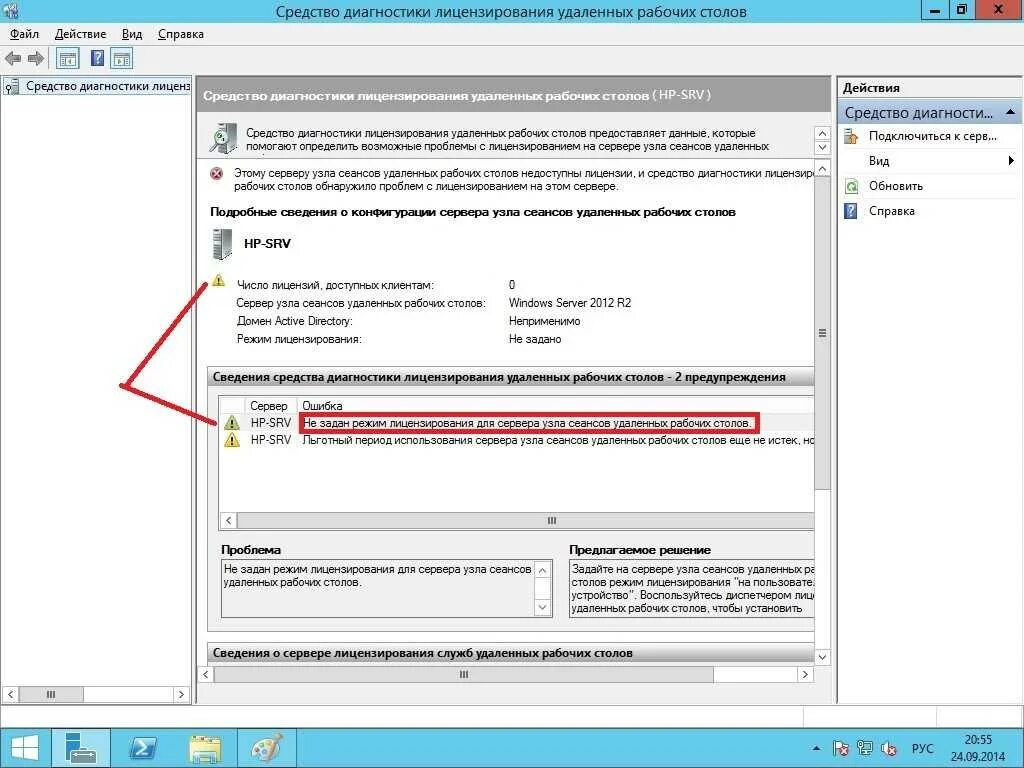The height and width of the screenshot is (768, 1024).
Task: Toggle the console tree pane toolbar icon
Action: pos(68,59)
